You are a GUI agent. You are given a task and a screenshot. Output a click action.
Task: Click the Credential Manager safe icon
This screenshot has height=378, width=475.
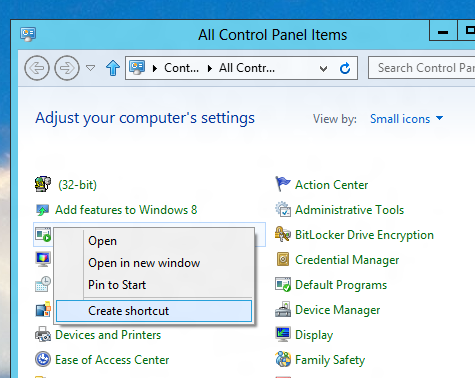click(283, 259)
